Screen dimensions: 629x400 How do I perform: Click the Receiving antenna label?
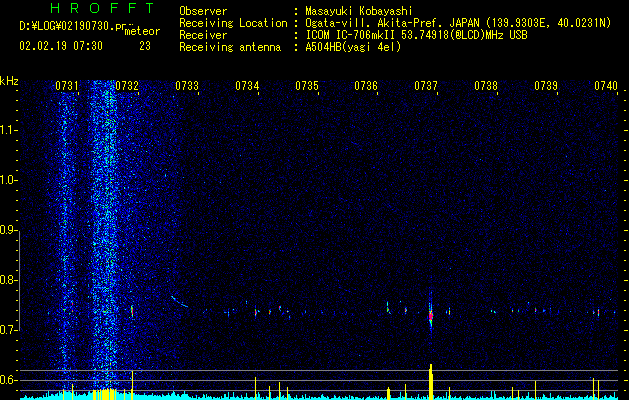point(230,47)
